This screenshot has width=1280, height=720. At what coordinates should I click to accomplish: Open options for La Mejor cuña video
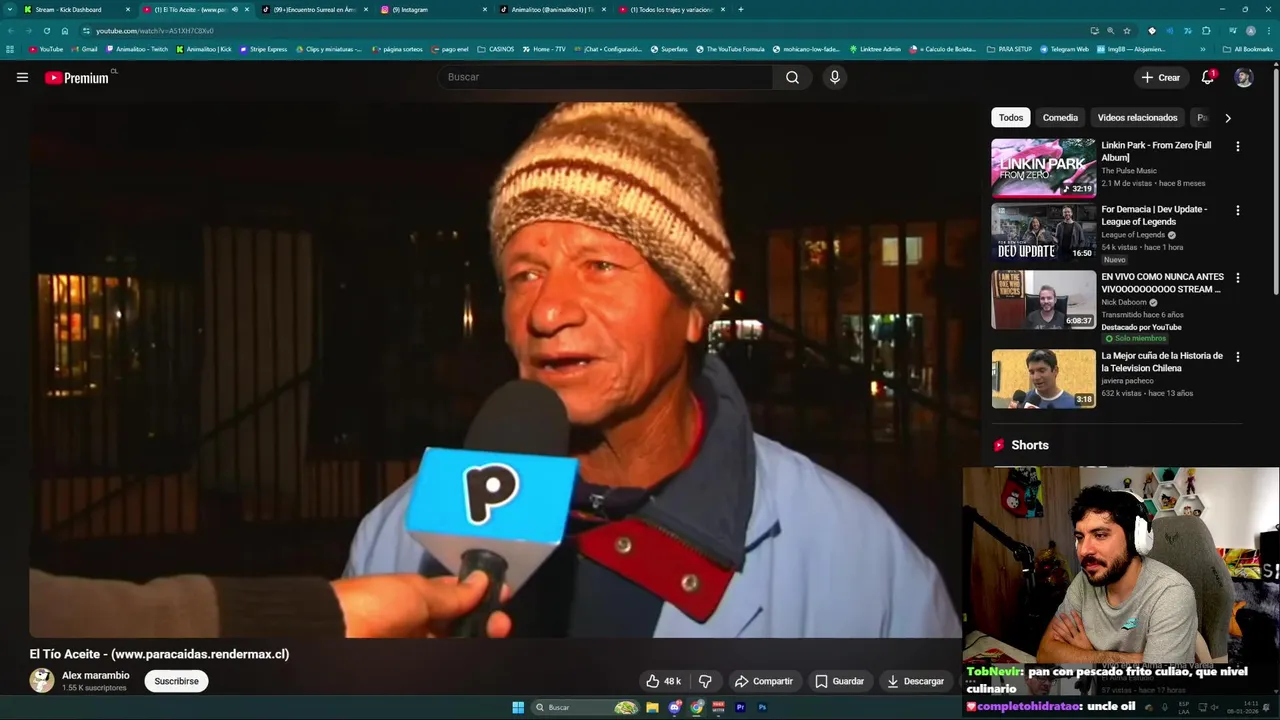tap(1238, 356)
